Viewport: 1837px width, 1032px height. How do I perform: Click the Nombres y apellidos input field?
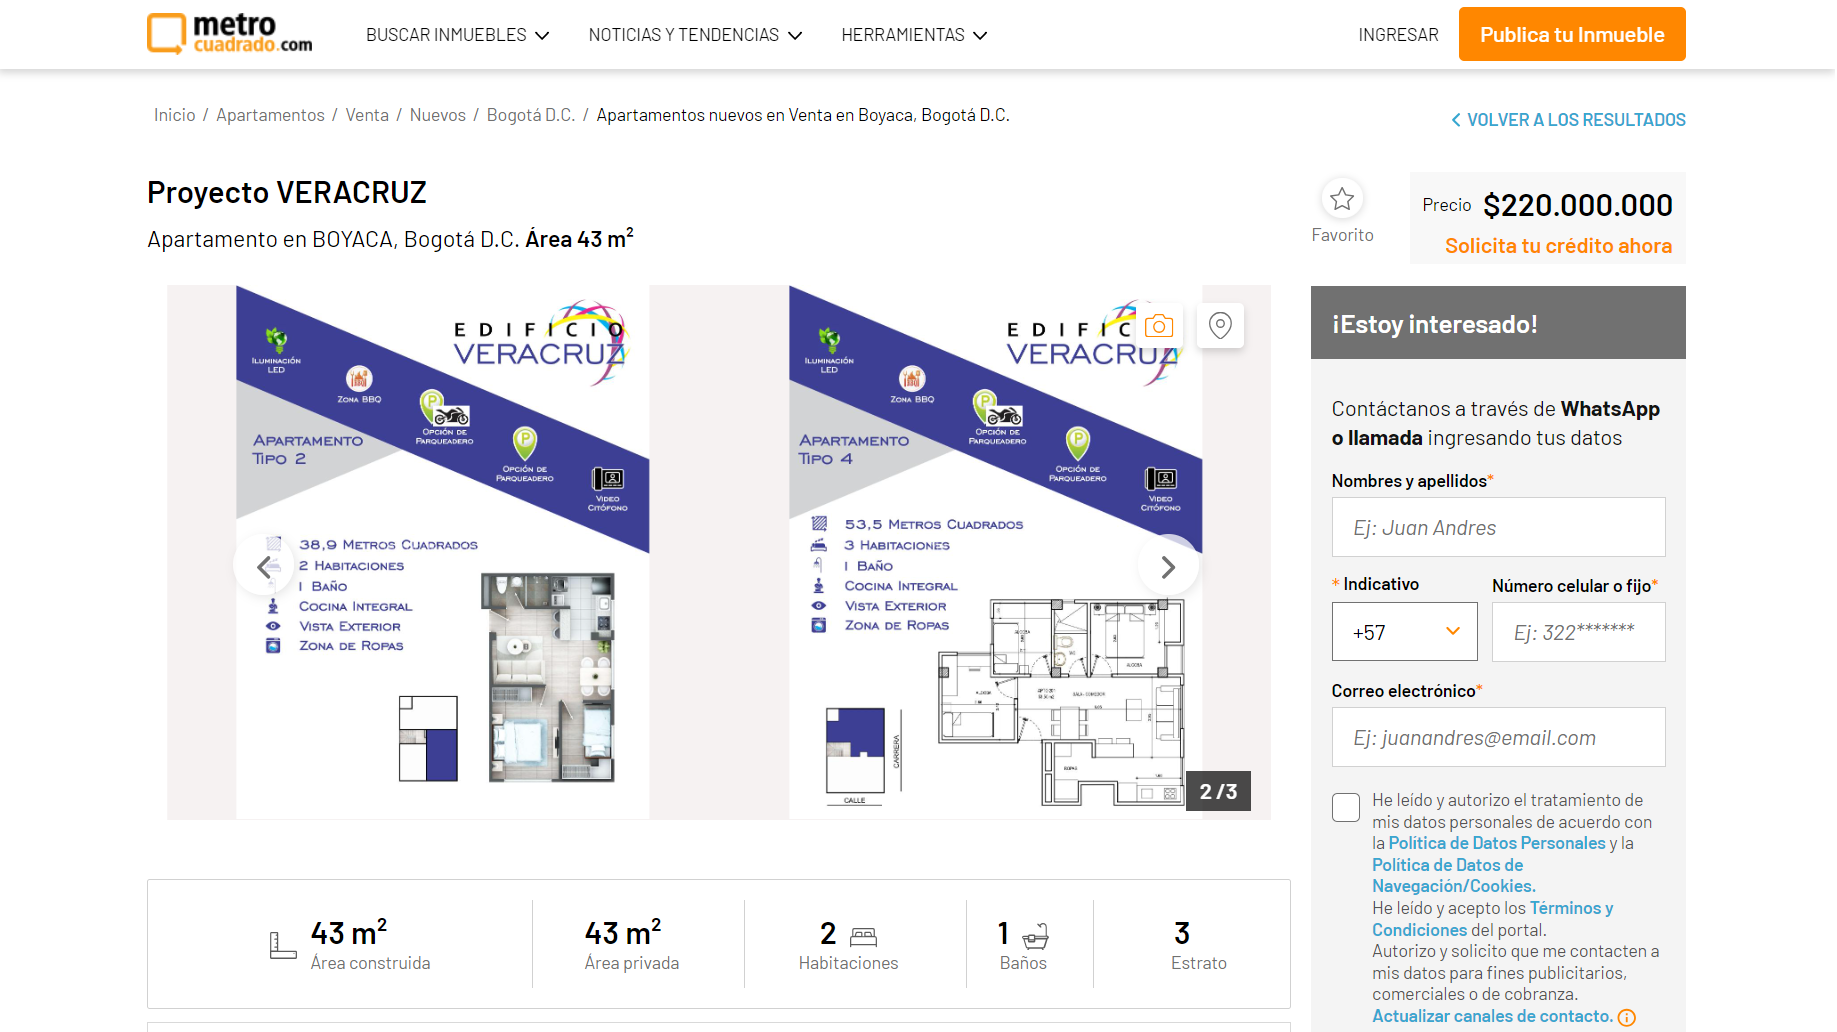point(1498,527)
